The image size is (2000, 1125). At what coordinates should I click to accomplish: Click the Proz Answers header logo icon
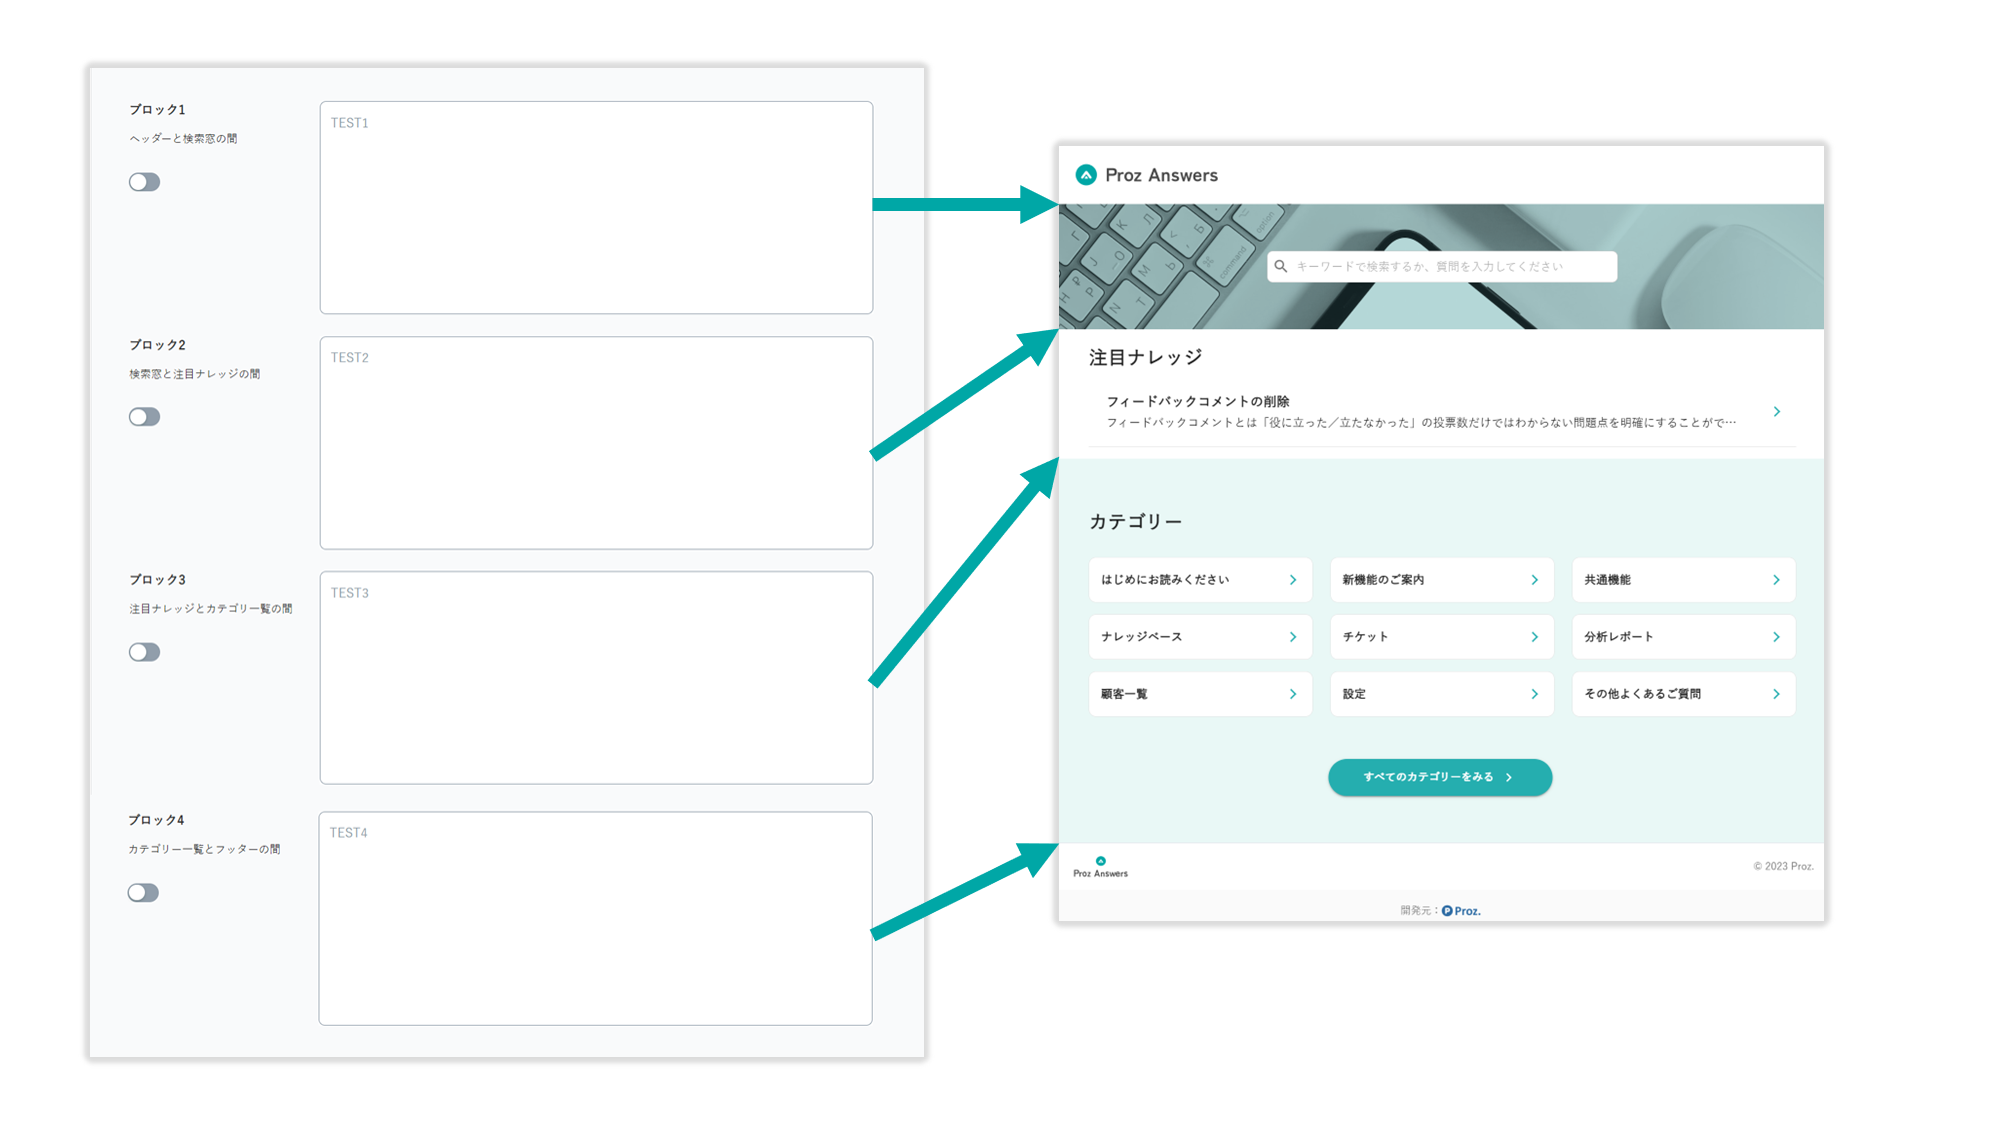pos(1086,175)
